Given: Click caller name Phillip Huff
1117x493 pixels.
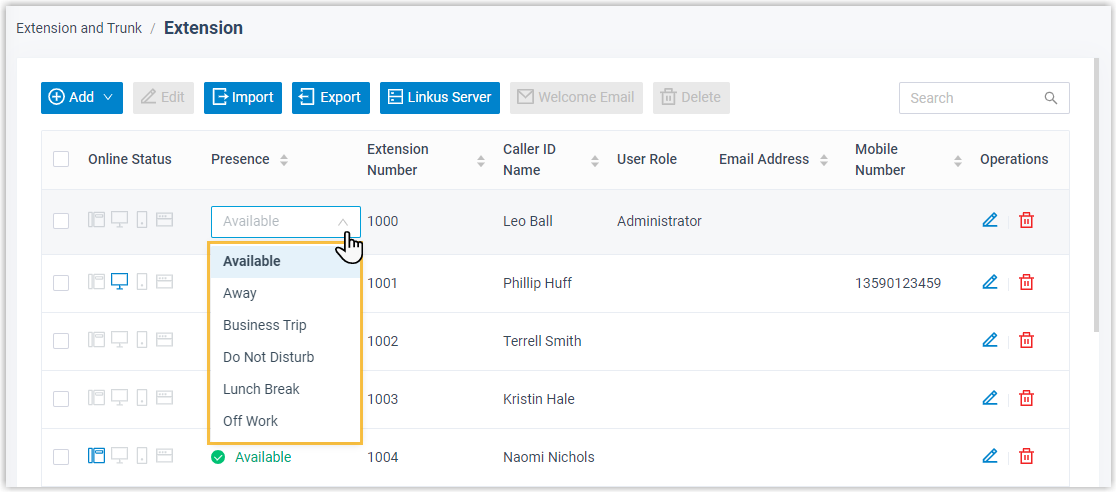Looking at the screenshot, I should [537, 283].
